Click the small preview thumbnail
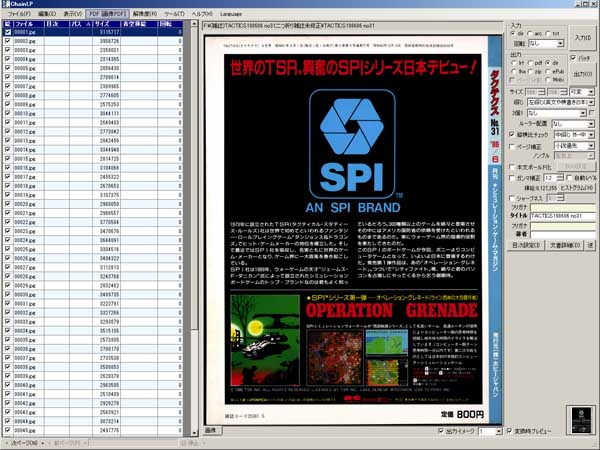 coord(581,420)
